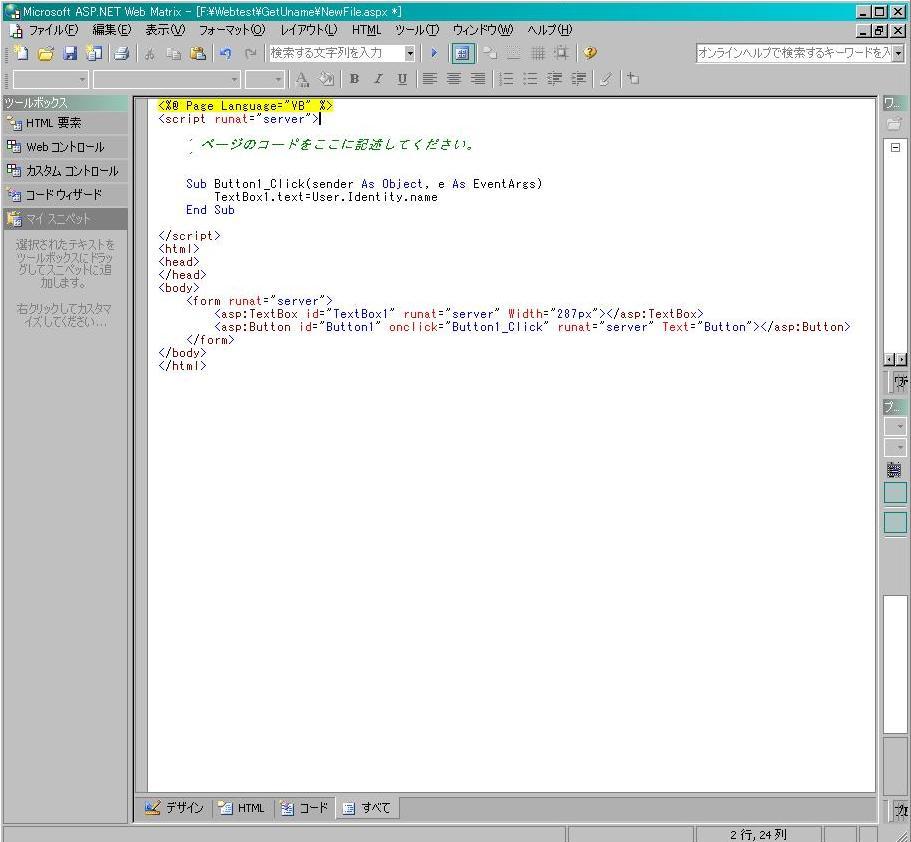The height and width of the screenshot is (842, 911).
Task: Expand the Web コントロール toolbox section
Action: [65, 147]
